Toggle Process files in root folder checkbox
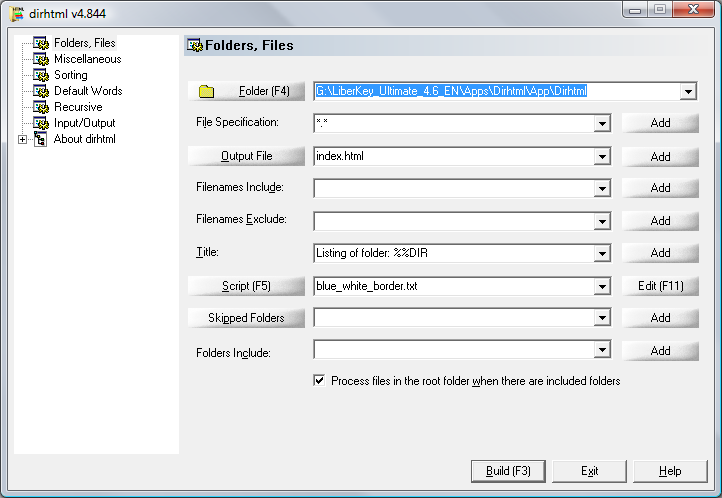 pyautogui.click(x=319, y=380)
